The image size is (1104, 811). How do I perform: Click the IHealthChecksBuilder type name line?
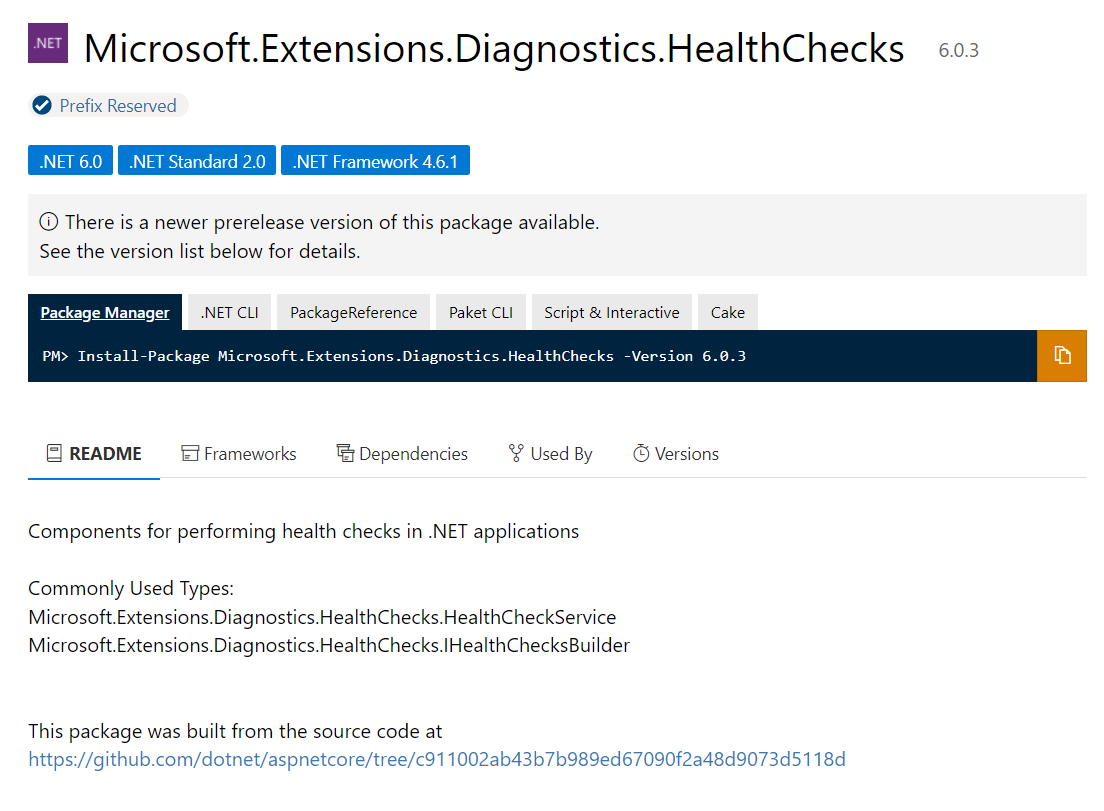click(x=329, y=646)
